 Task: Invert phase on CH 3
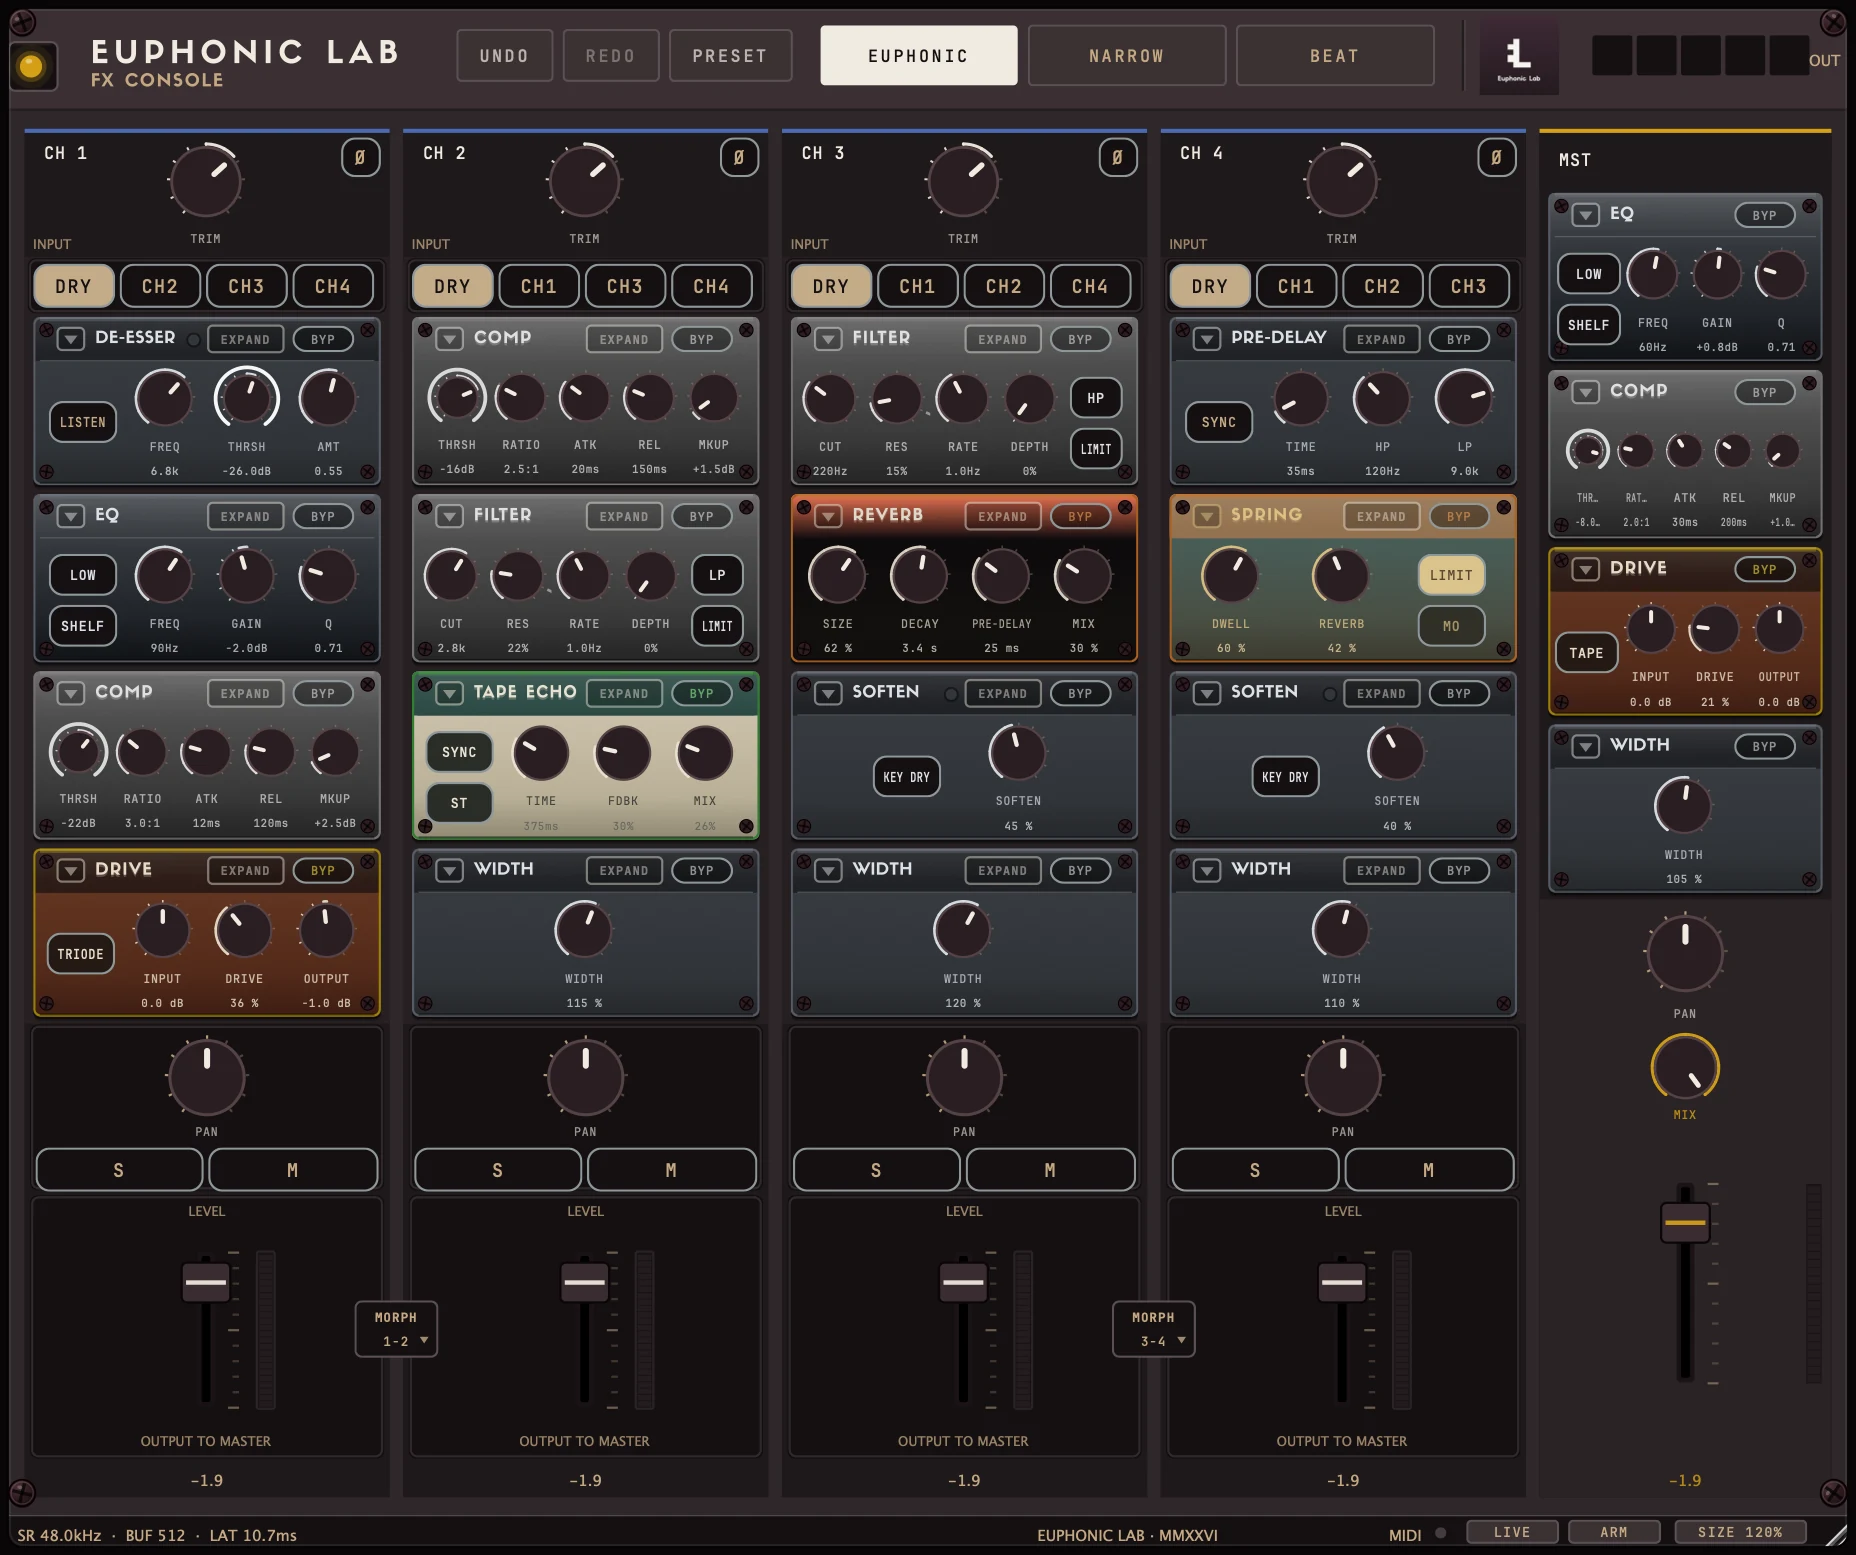[1118, 157]
